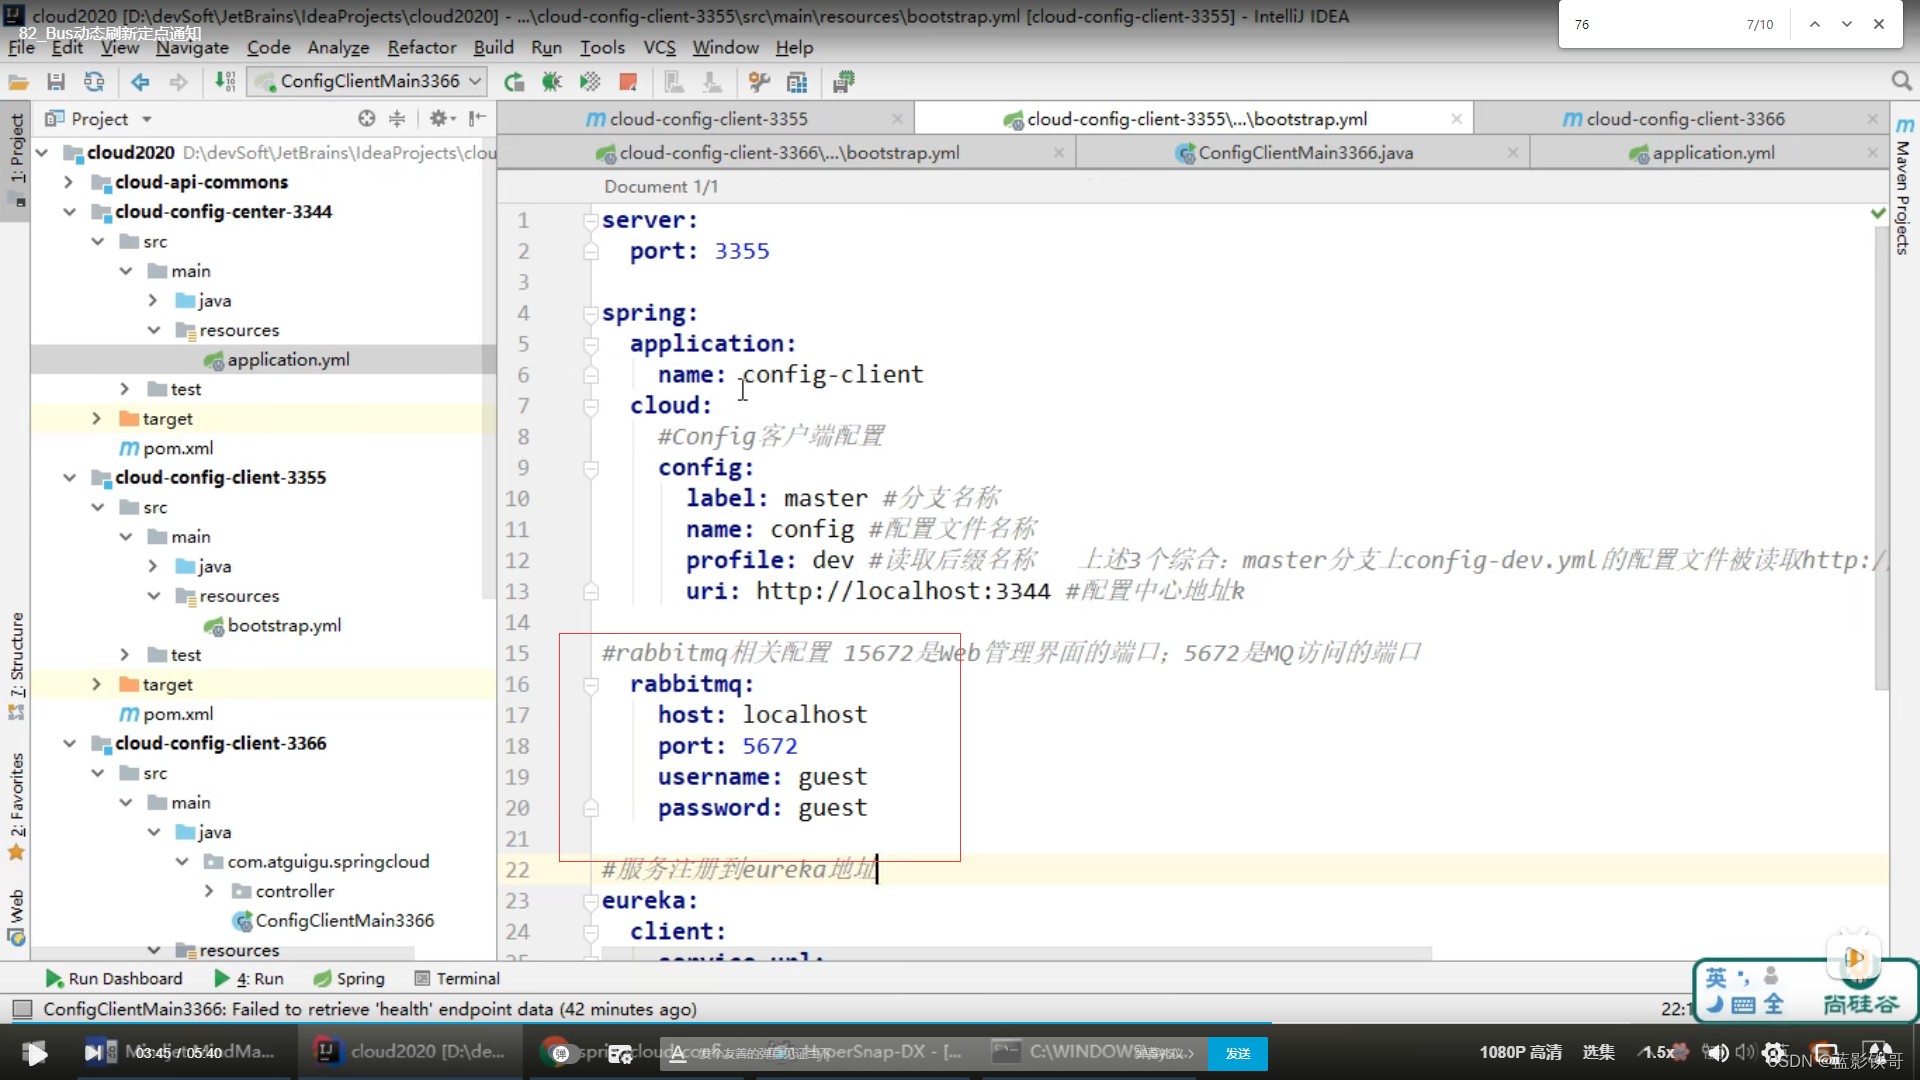
Task: Fold the spring block at line 4
Action: (591, 314)
